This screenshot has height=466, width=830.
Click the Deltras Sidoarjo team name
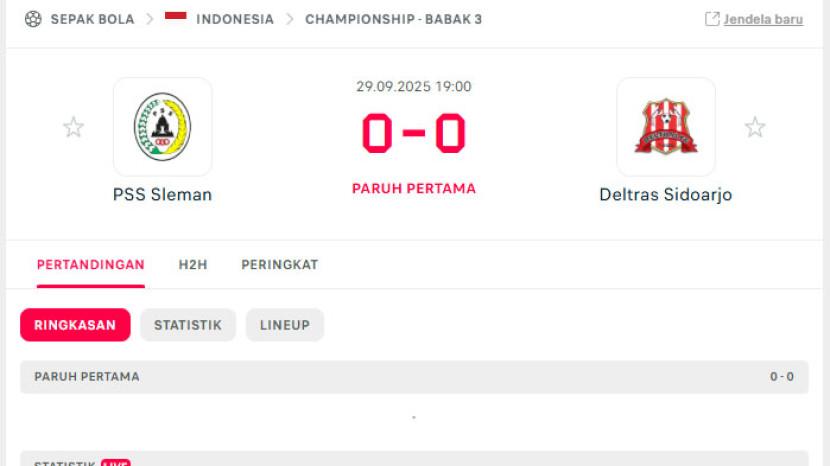[666, 195]
